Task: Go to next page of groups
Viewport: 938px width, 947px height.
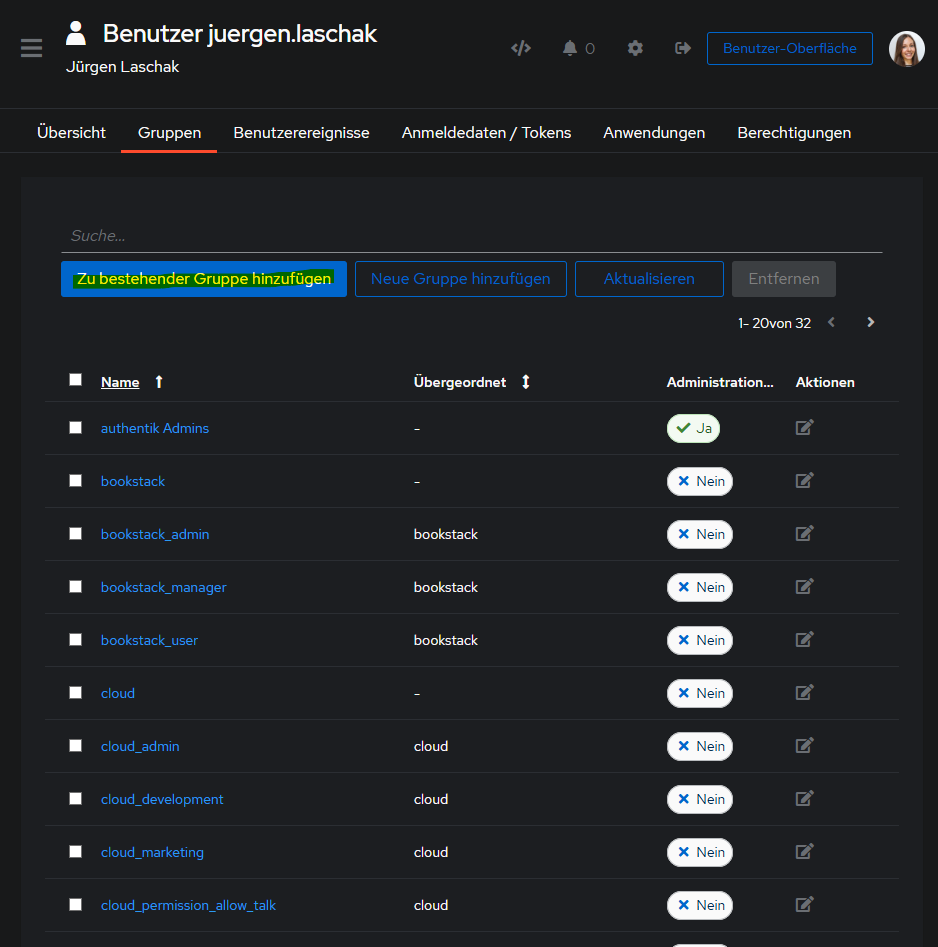Action: click(x=870, y=323)
